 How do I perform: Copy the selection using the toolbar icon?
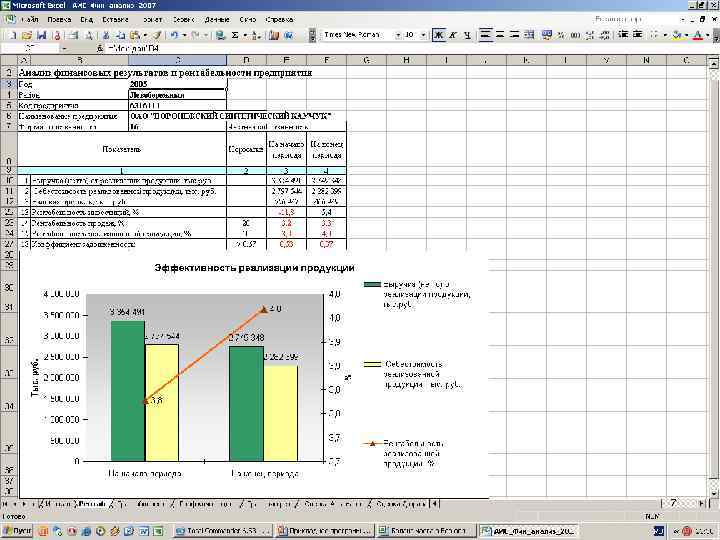coord(120,35)
